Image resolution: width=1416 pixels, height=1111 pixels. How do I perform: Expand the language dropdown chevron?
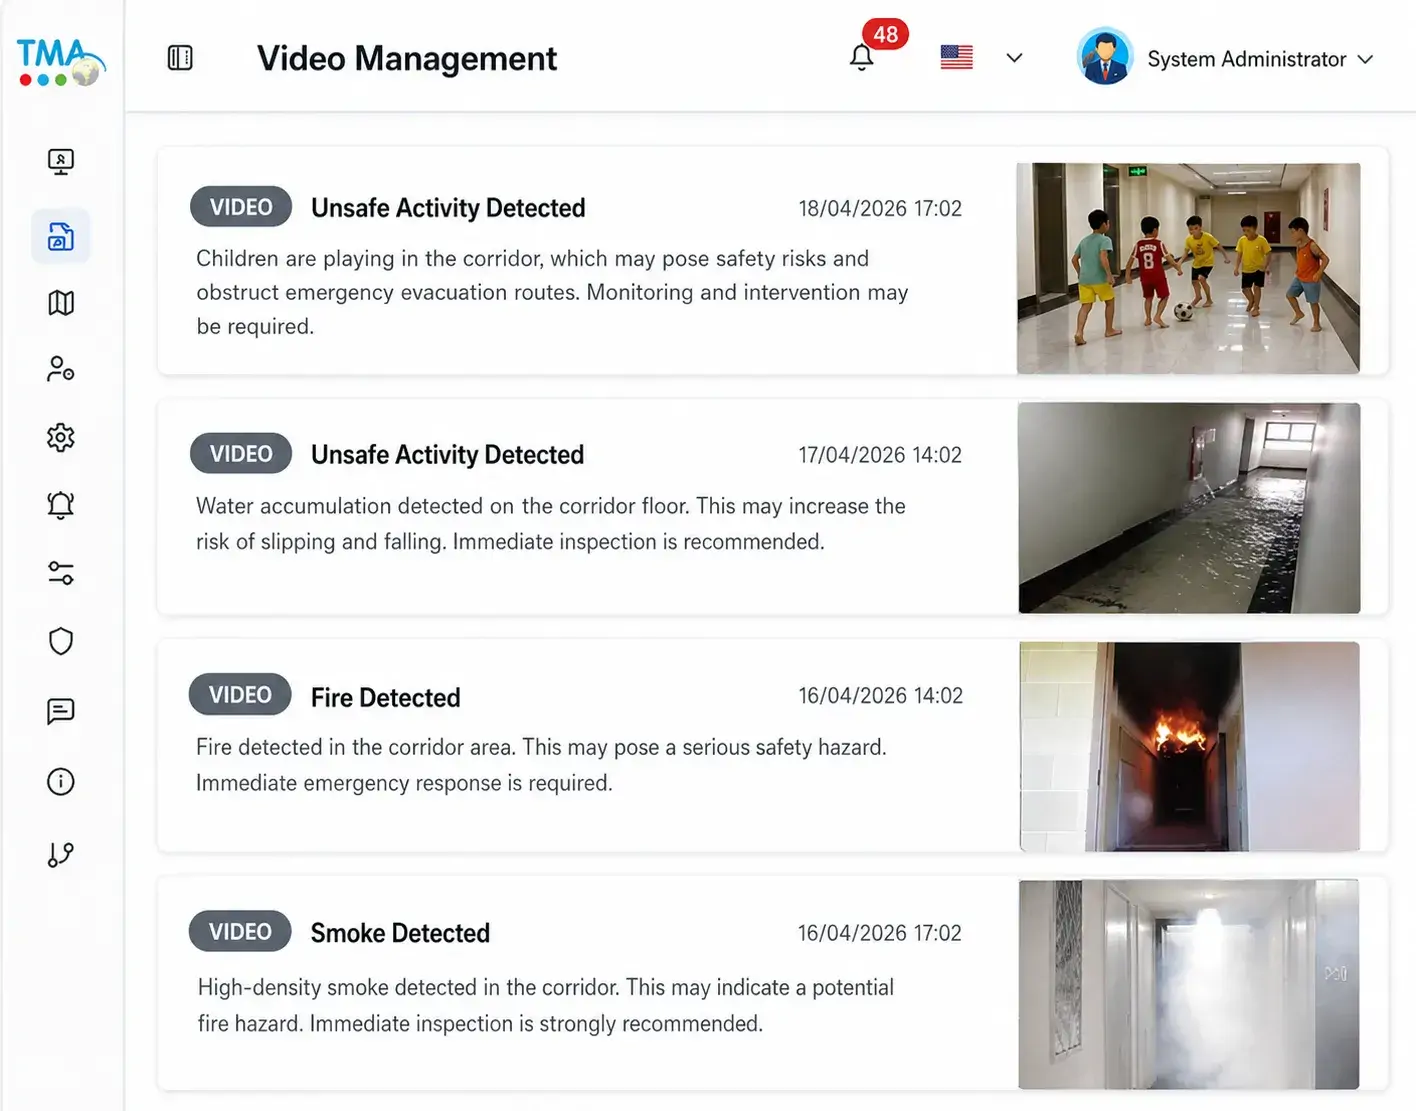[1014, 58]
